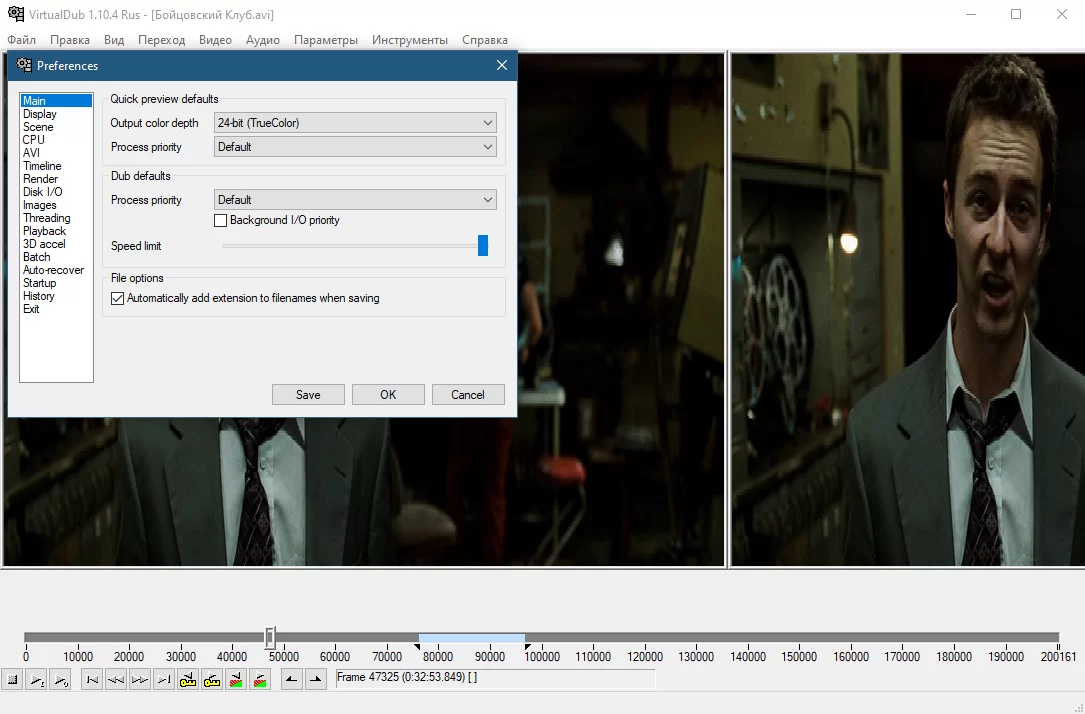Screen dimensions: 1085x714
Task: Select the Batch preferences category
Action: click(x=56, y=257)
